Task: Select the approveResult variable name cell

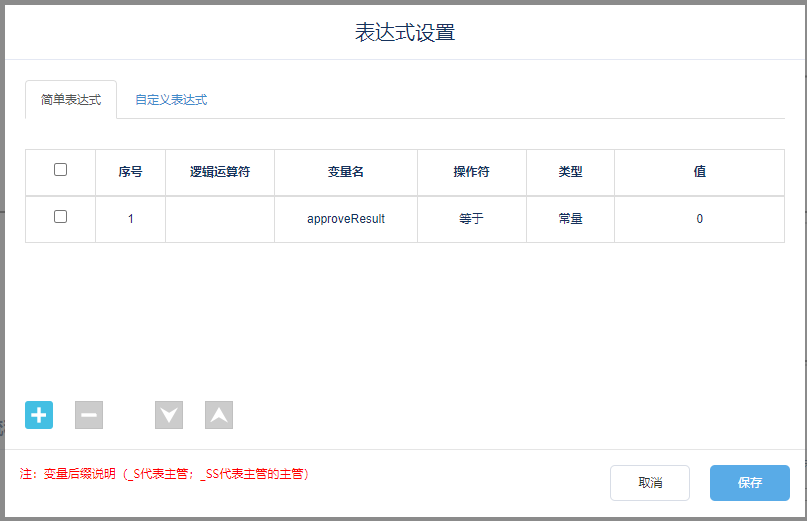Action: coord(346,219)
